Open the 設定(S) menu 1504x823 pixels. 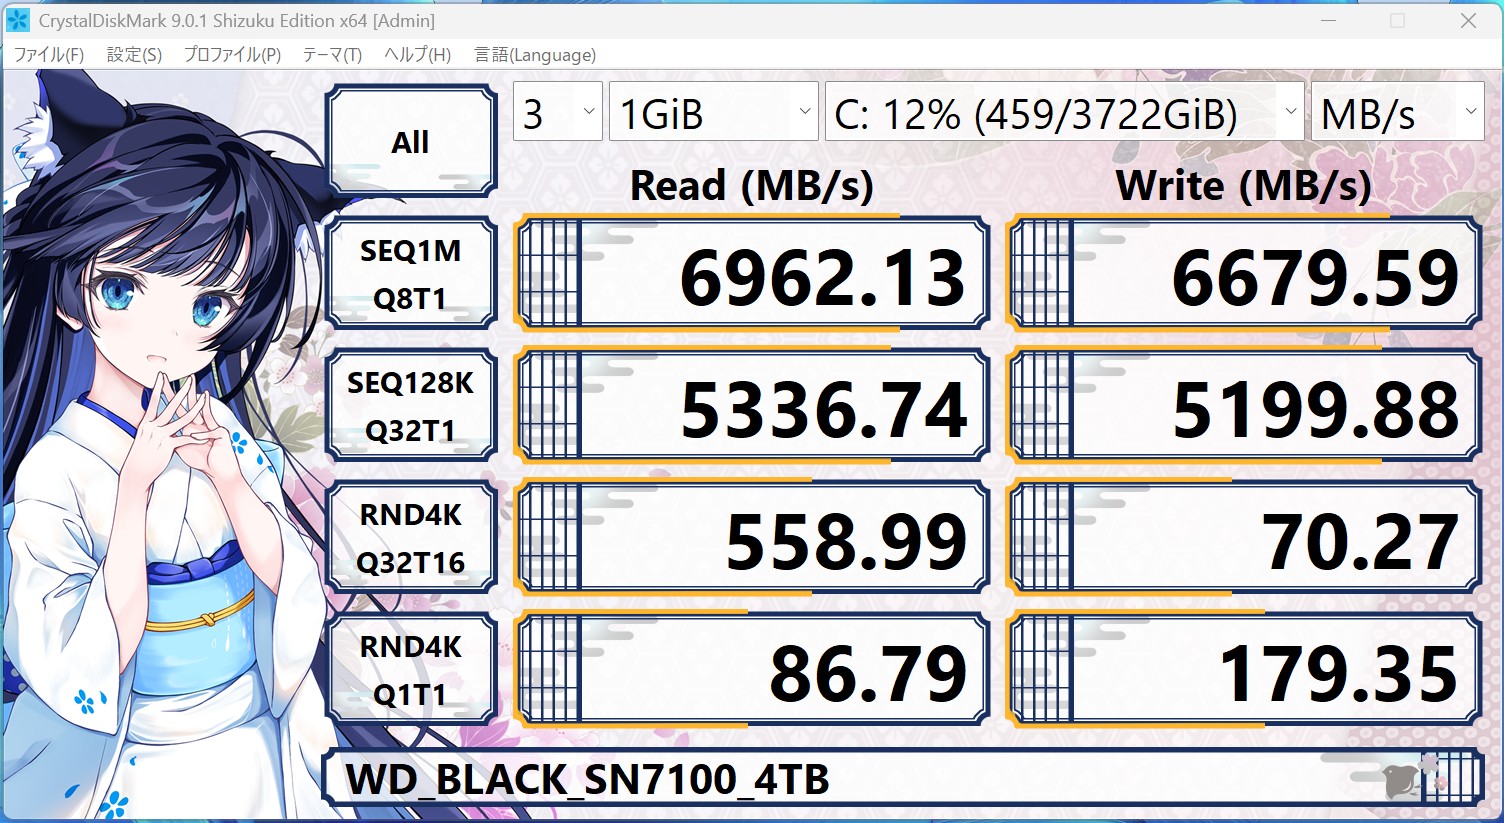134,55
